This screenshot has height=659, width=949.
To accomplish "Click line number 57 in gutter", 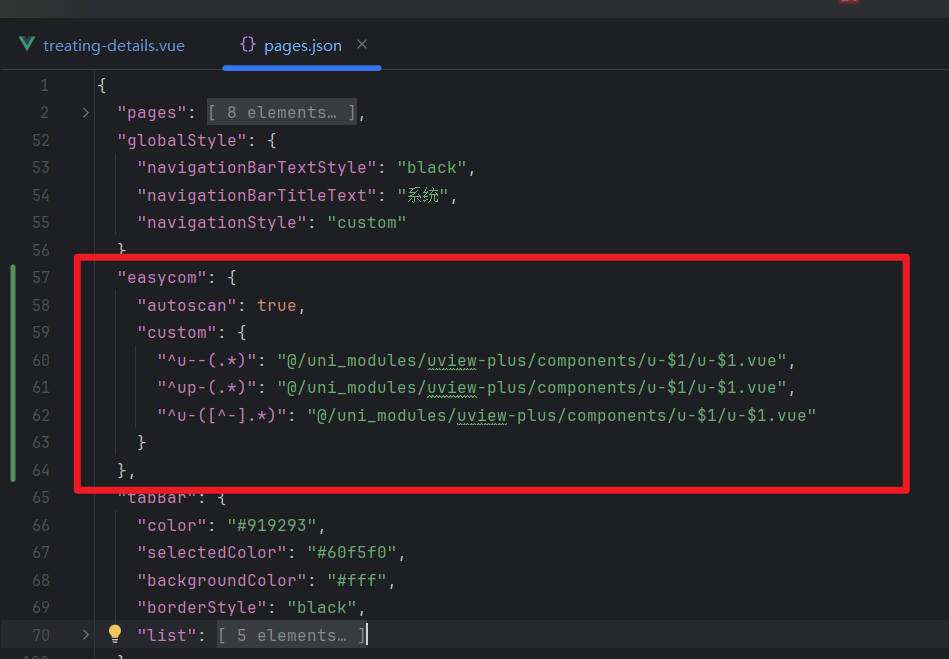I will 41,278.
